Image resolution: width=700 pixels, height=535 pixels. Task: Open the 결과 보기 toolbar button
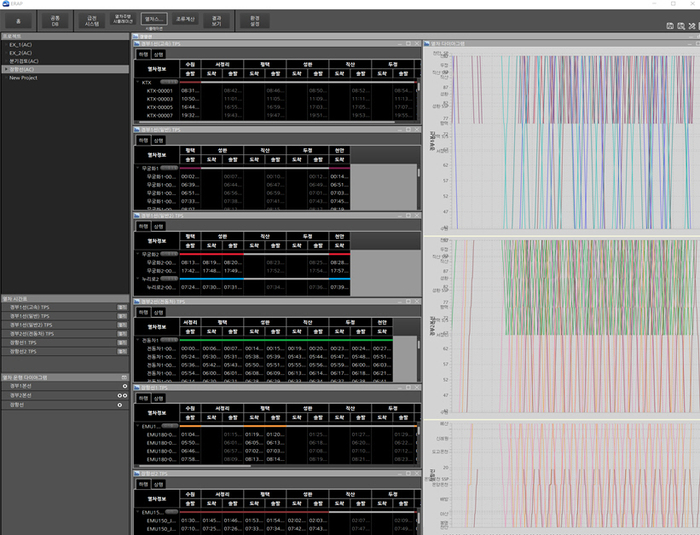(x=217, y=19)
